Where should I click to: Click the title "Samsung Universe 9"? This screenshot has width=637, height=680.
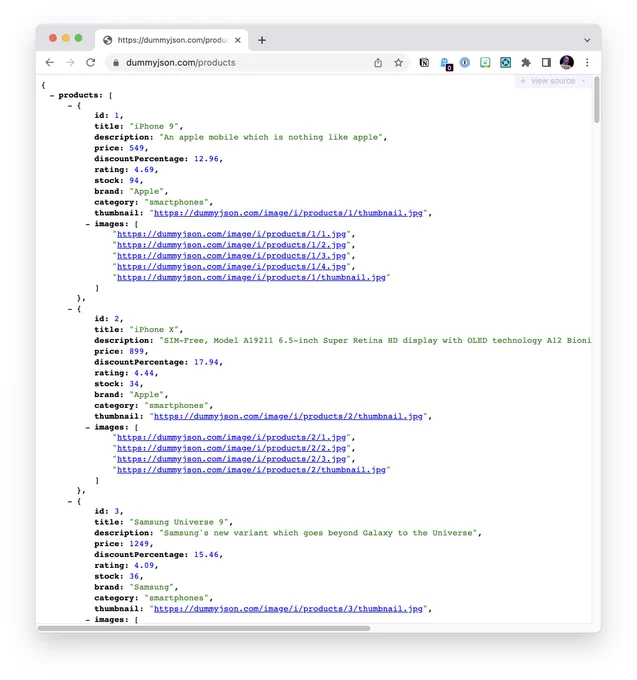click(x=179, y=522)
